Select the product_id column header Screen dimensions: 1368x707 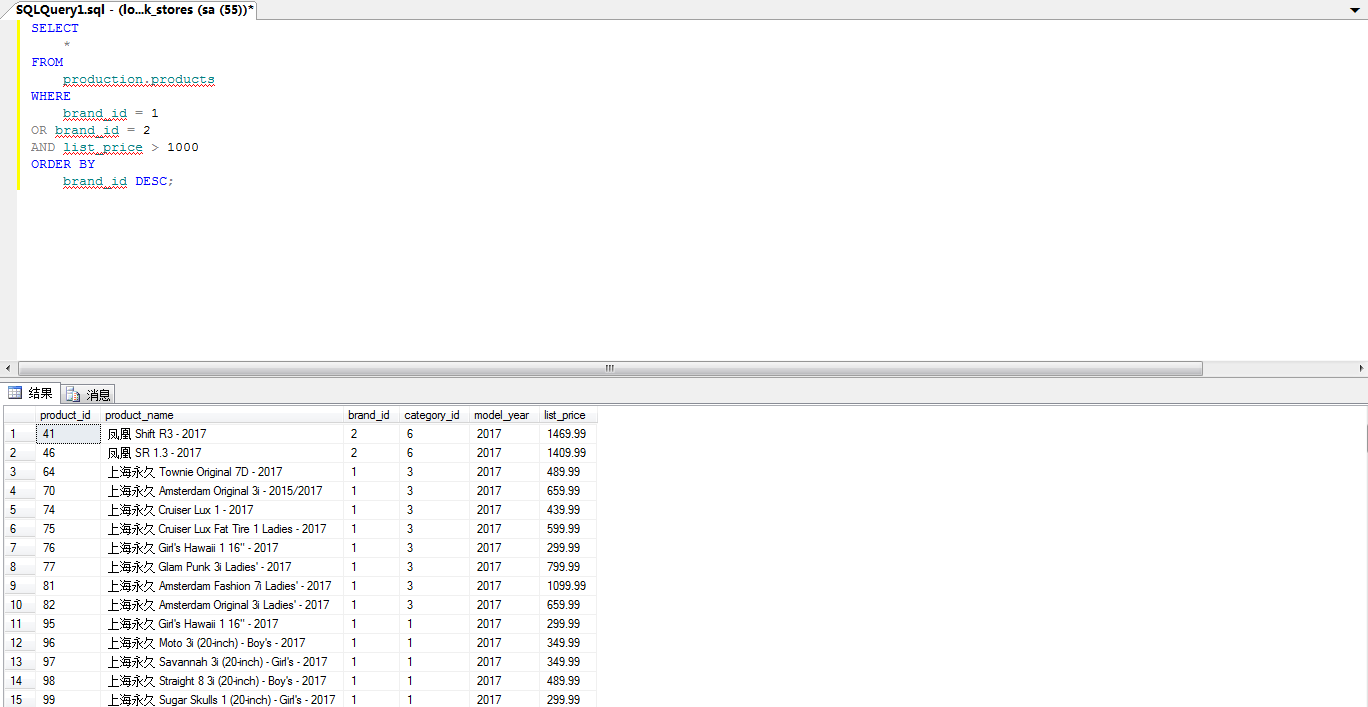click(68, 415)
